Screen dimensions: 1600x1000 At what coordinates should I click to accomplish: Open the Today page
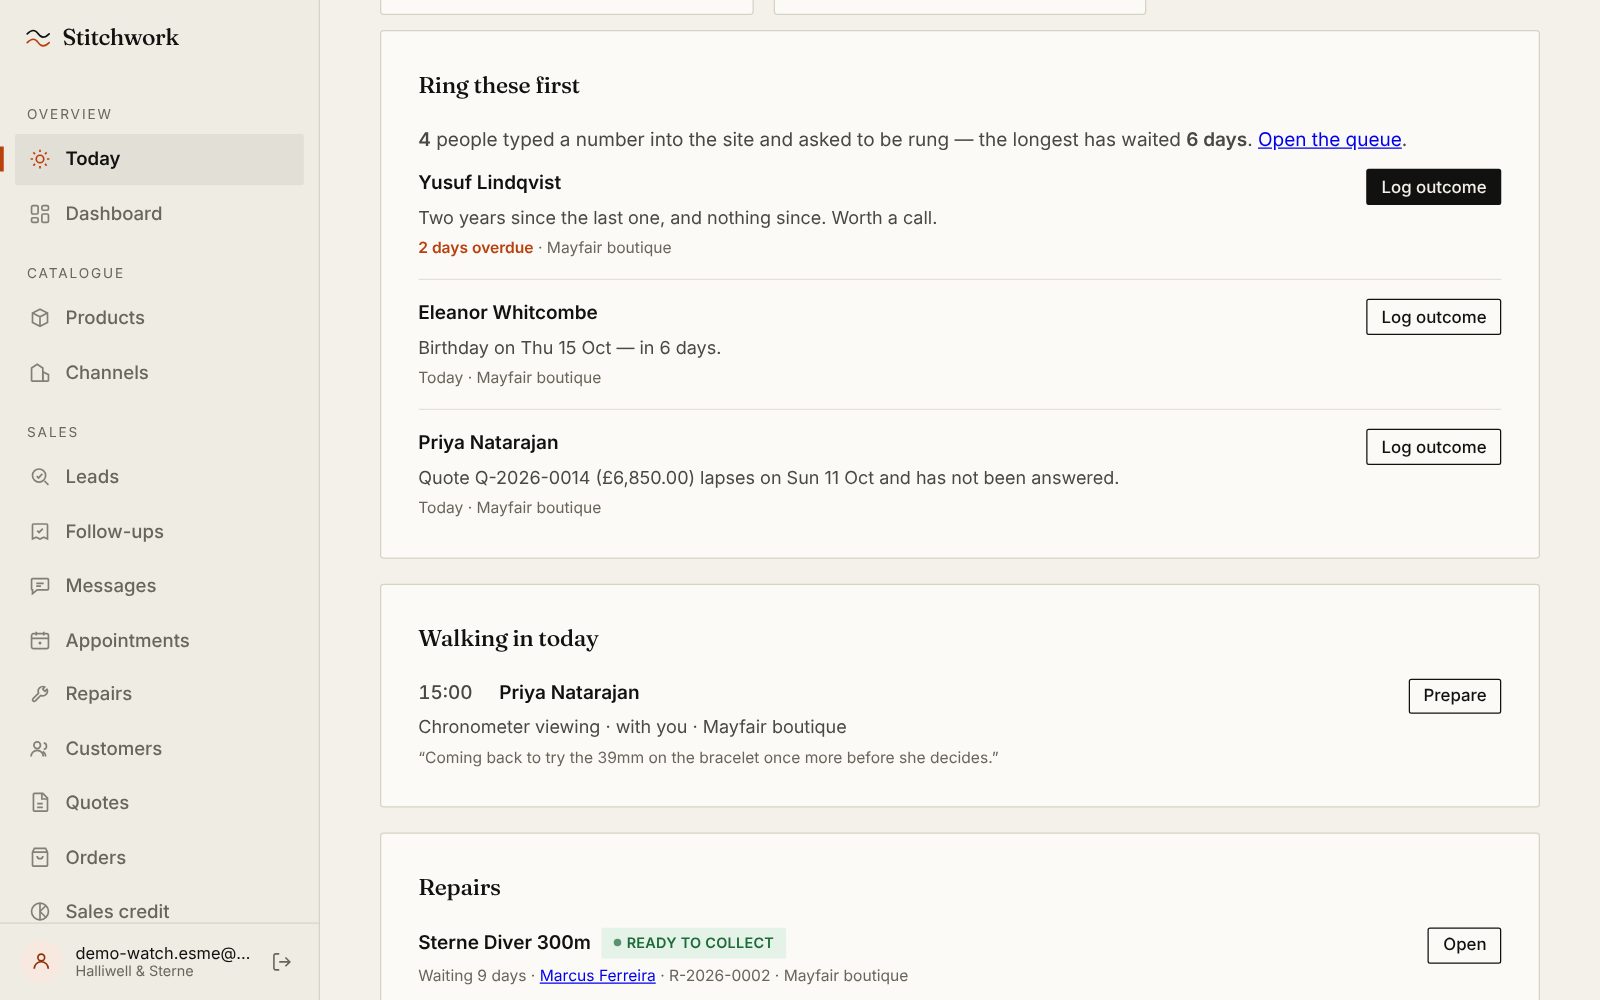click(x=159, y=159)
